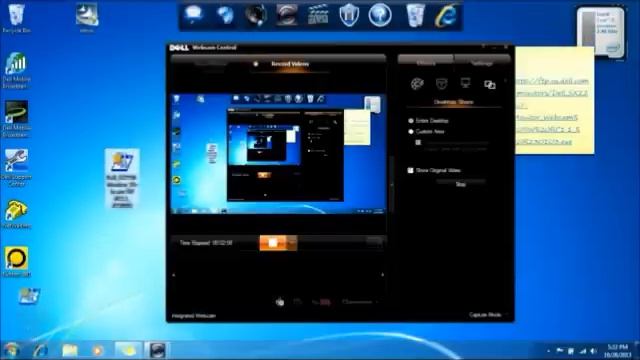Choose the monitor Desktop Share icon
Image resolution: width=640 pixels, height=360 pixels.
(465, 83)
